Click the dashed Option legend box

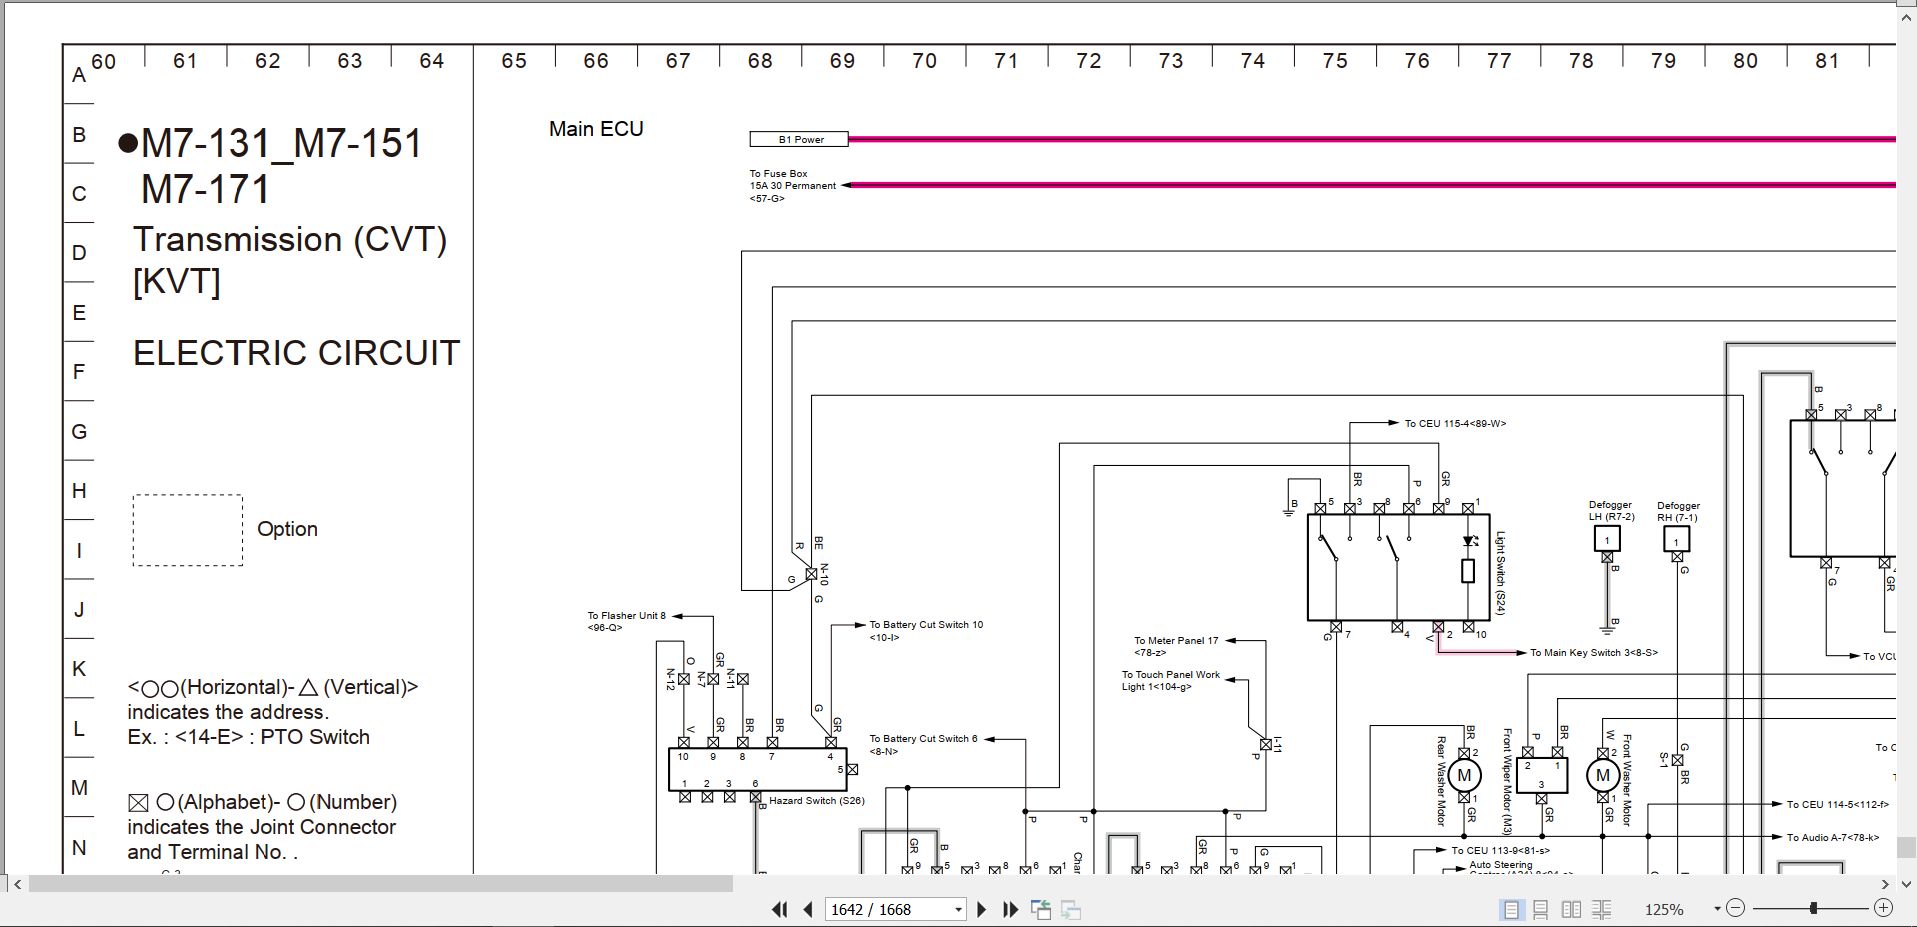tap(187, 530)
